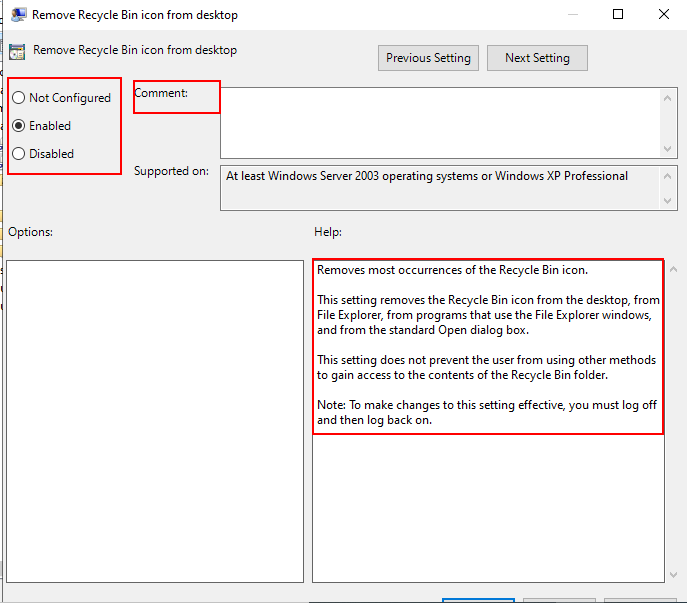Image resolution: width=687 pixels, height=603 pixels.
Task: Go to Next Setting
Action: point(537,58)
